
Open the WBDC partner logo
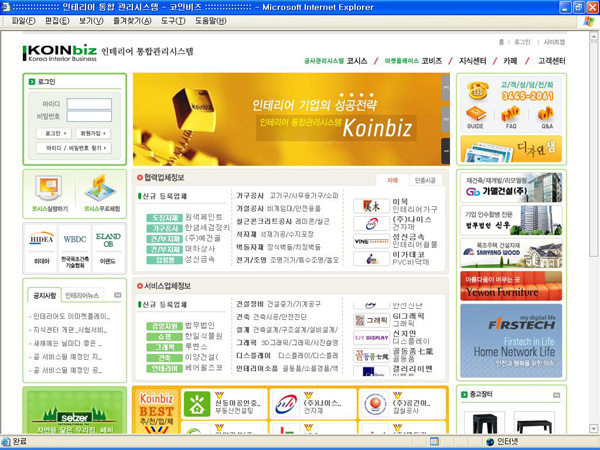tap(75, 239)
